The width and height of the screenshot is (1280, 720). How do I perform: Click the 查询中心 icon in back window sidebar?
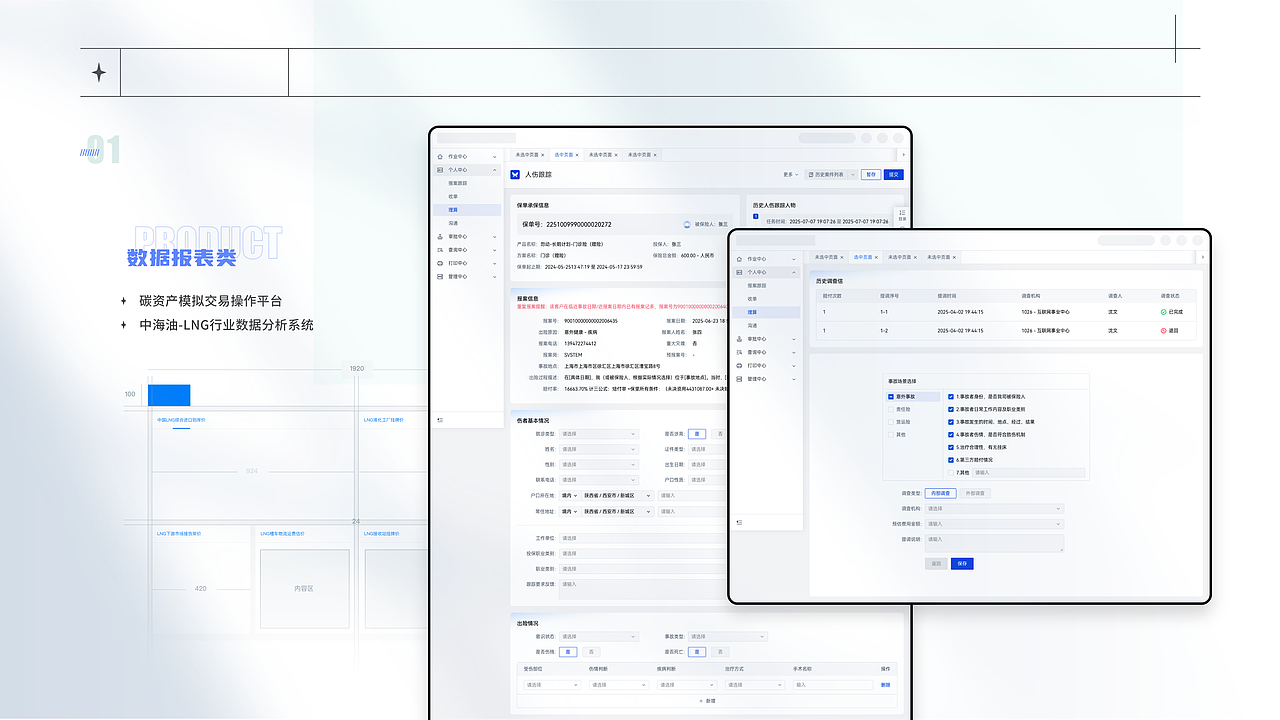441,250
